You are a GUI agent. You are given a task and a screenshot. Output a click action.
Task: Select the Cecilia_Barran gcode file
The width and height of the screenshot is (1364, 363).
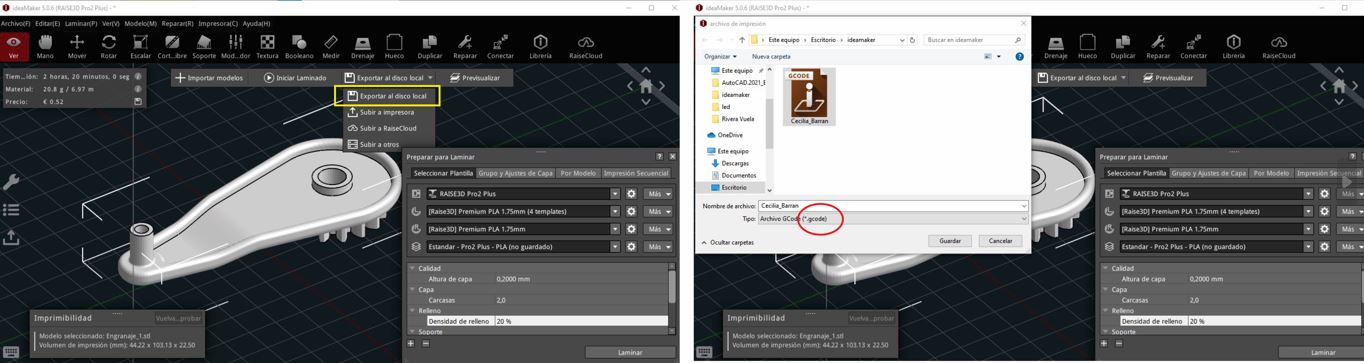809,97
